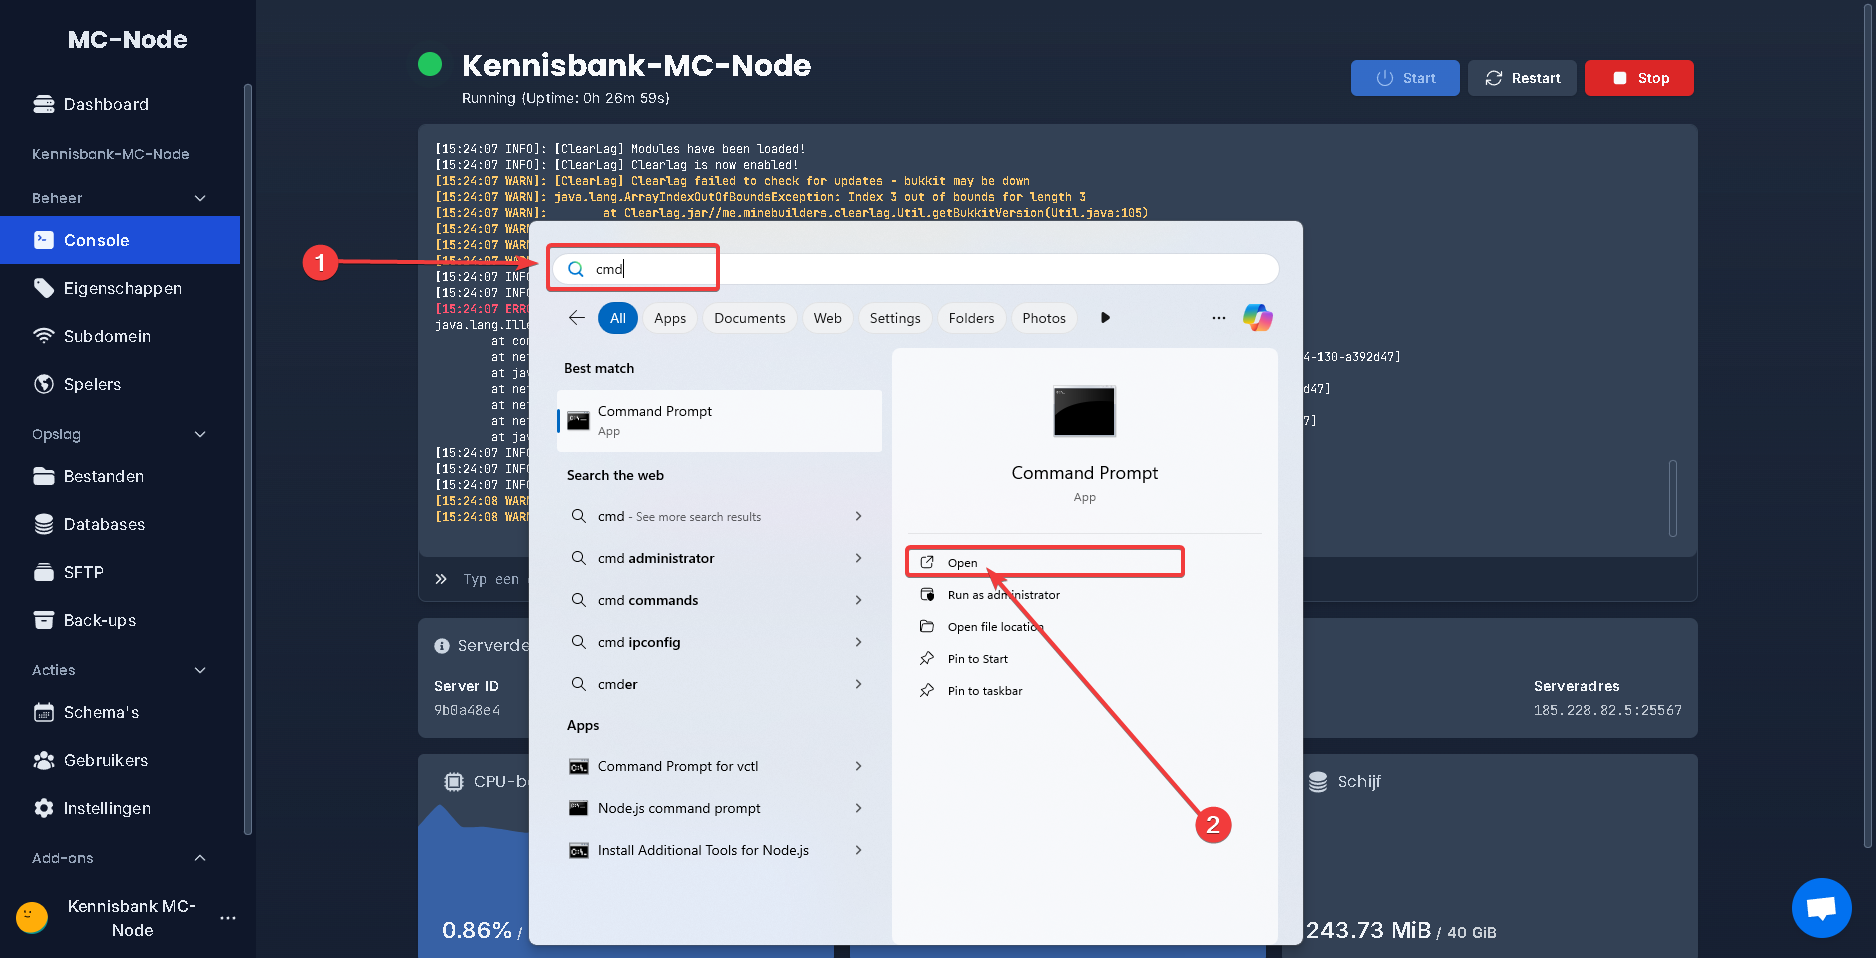This screenshot has height=958, width=1876.
Task: Expand the Add-ons section
Action: 200,858
